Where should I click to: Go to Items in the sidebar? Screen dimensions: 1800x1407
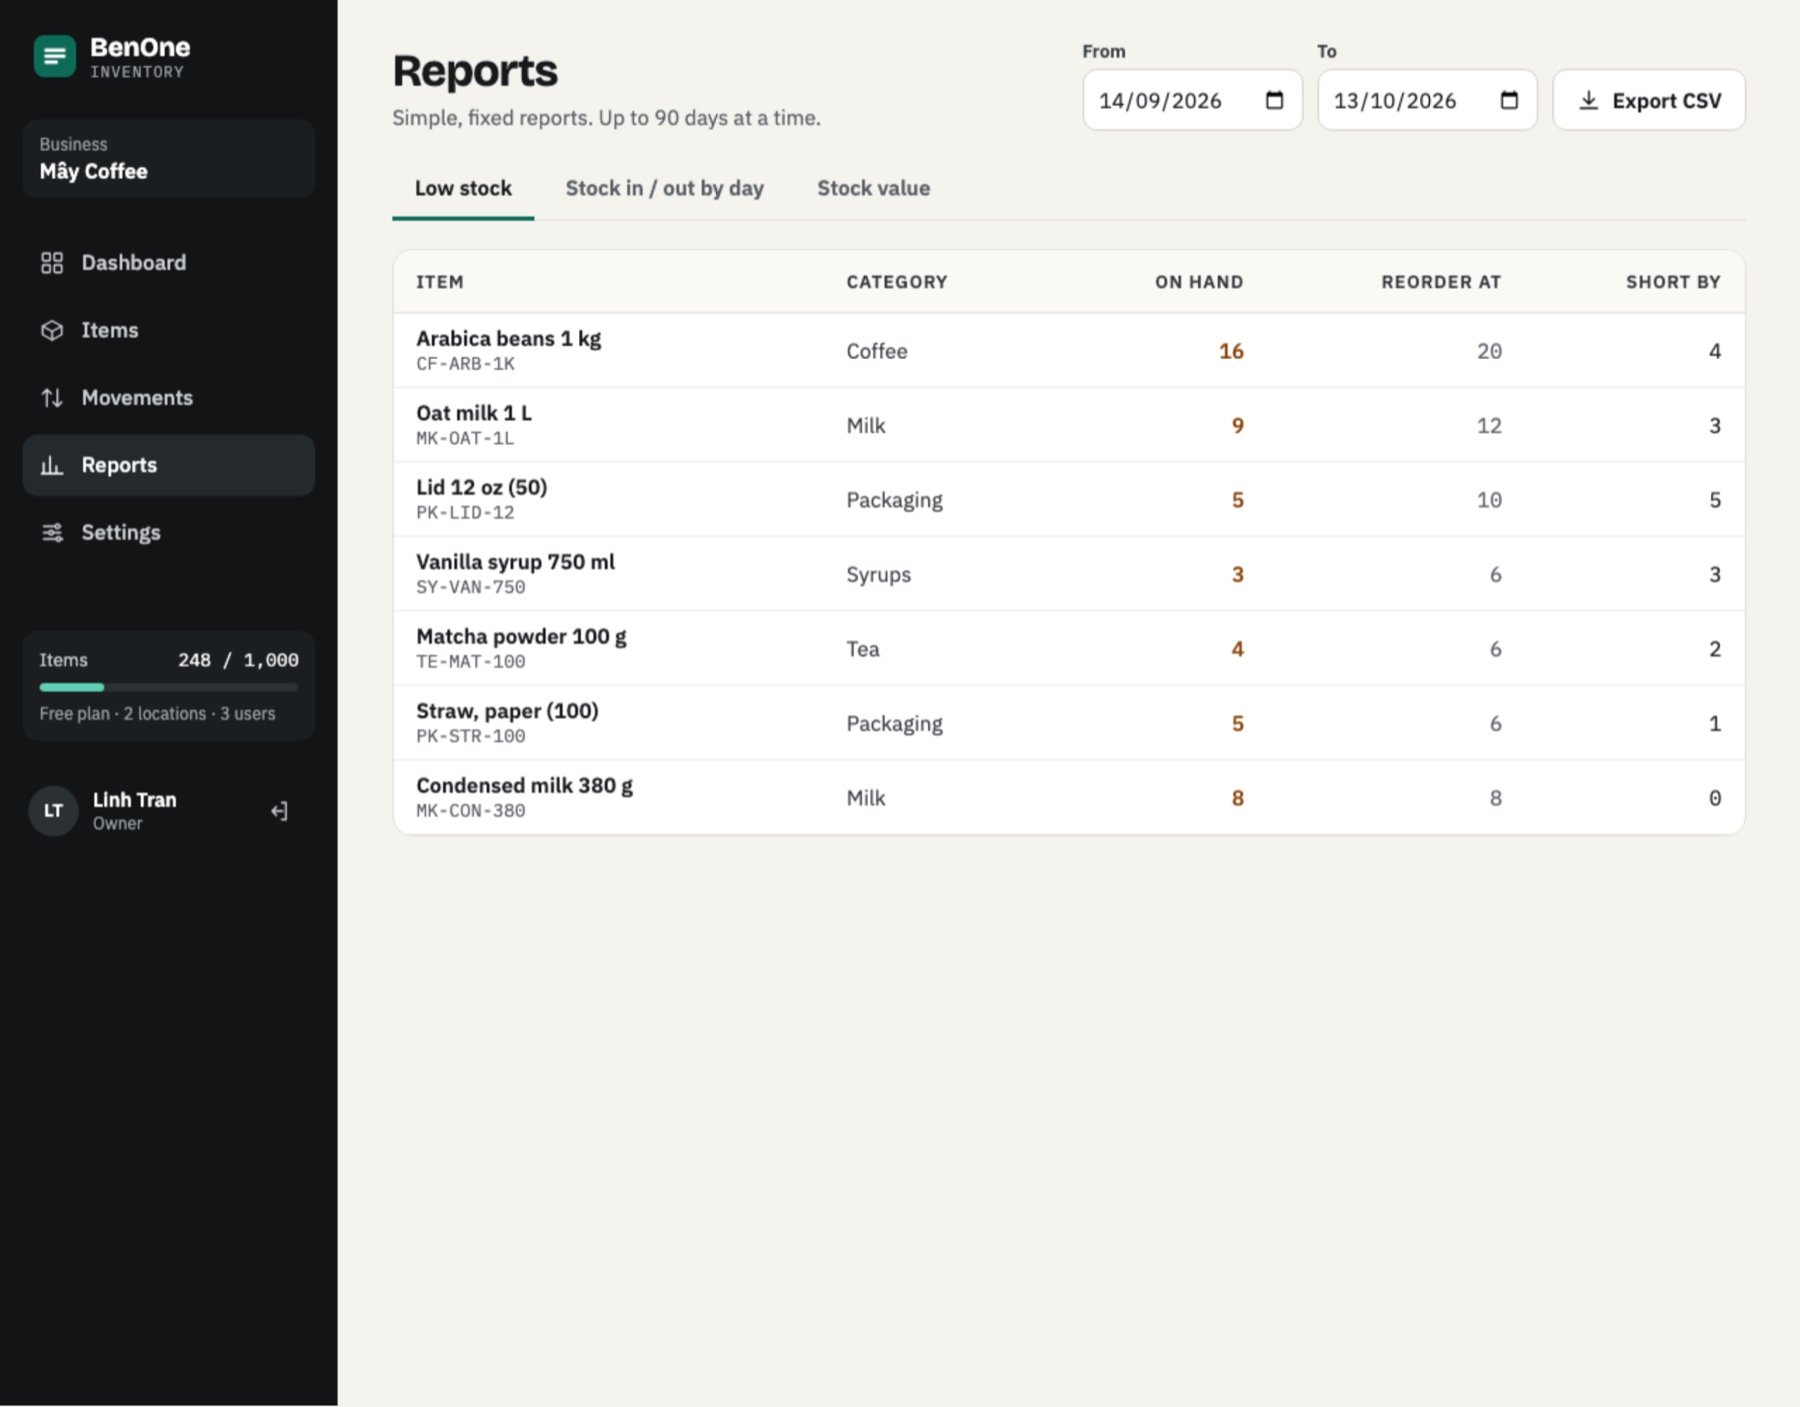click(169, 330)
